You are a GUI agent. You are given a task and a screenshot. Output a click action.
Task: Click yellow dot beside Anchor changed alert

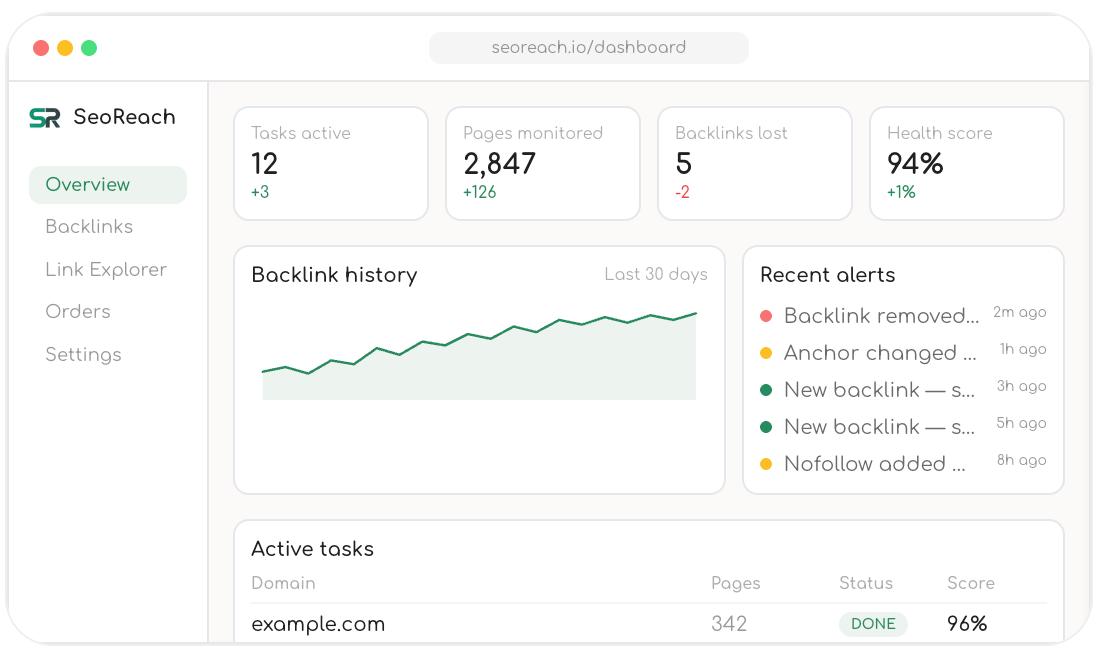(766, 354)
